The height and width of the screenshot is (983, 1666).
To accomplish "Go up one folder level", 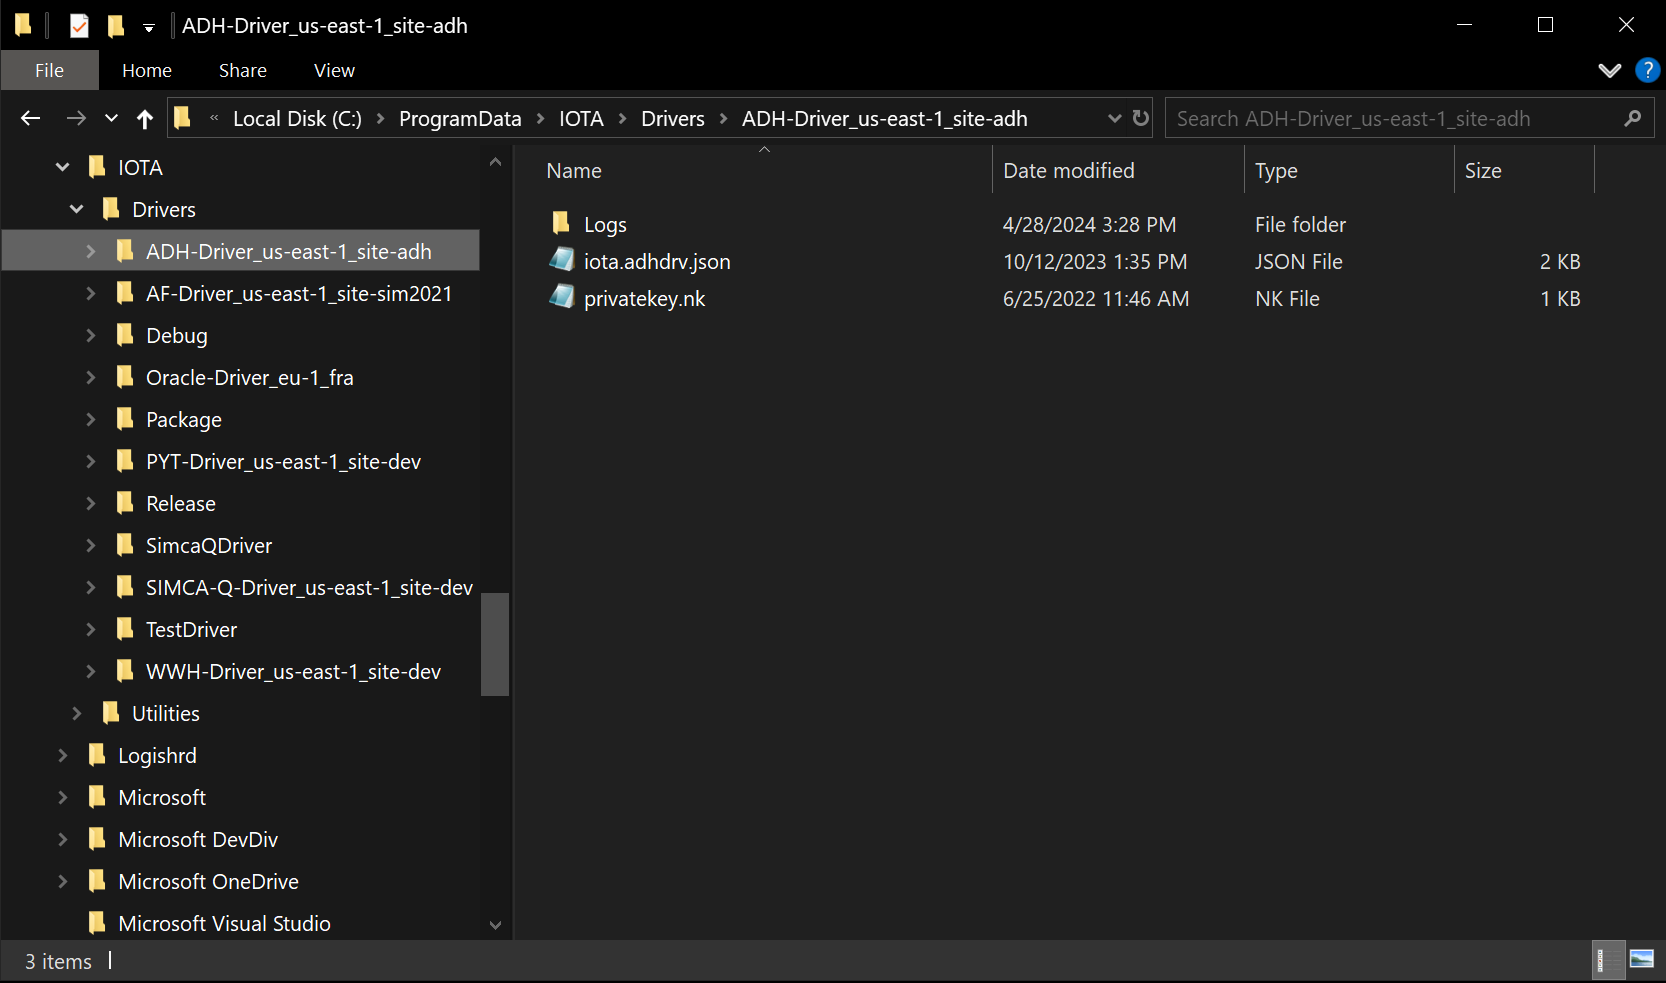I will [x=145, y=119].
